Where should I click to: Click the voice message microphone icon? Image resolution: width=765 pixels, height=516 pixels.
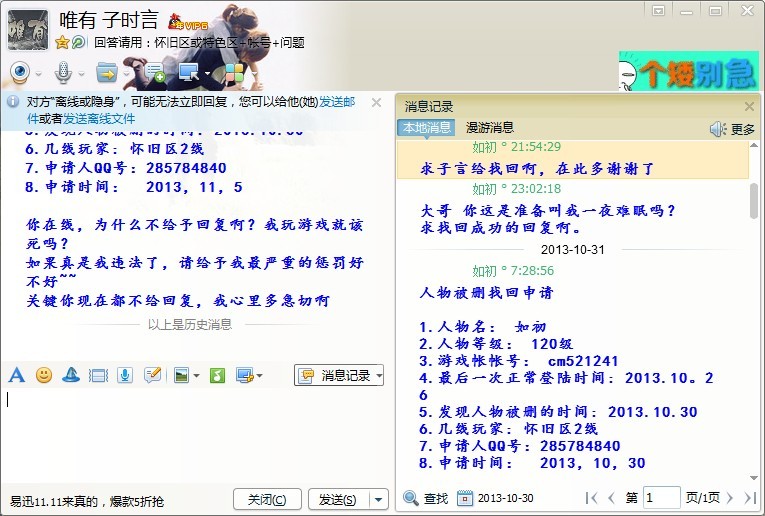click(125, 375)
